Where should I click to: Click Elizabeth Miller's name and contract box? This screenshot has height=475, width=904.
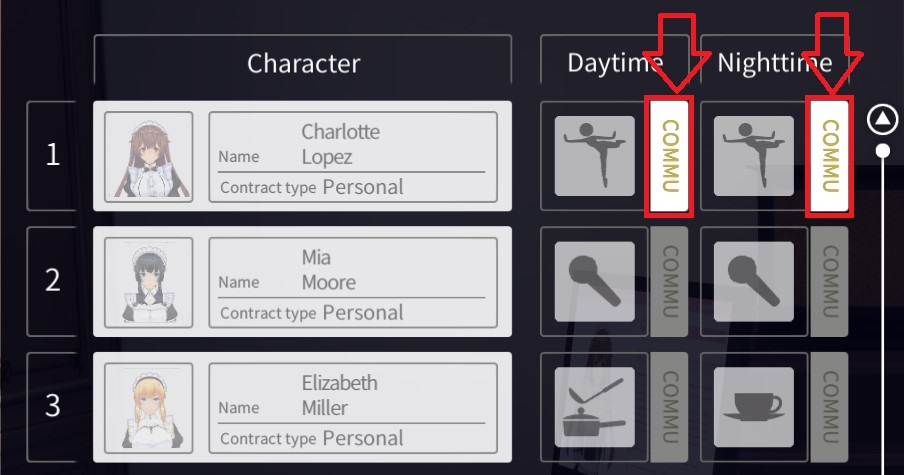352,408
